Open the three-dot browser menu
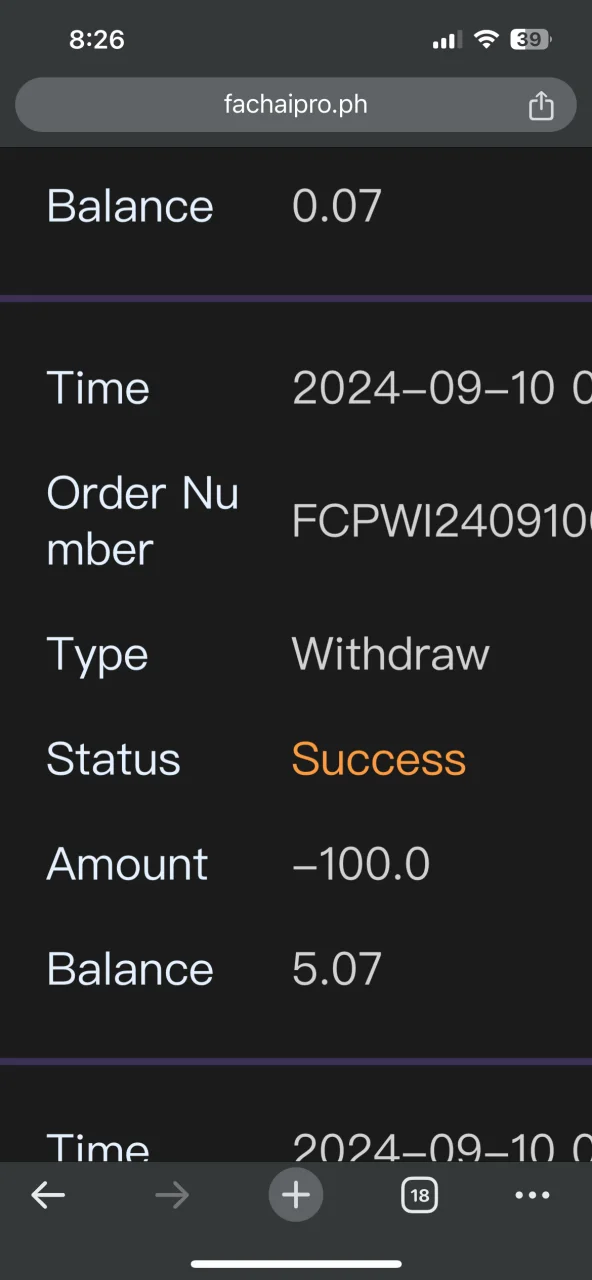The width and height of the screenshot is (592, 1280). tap(533, 1195)
